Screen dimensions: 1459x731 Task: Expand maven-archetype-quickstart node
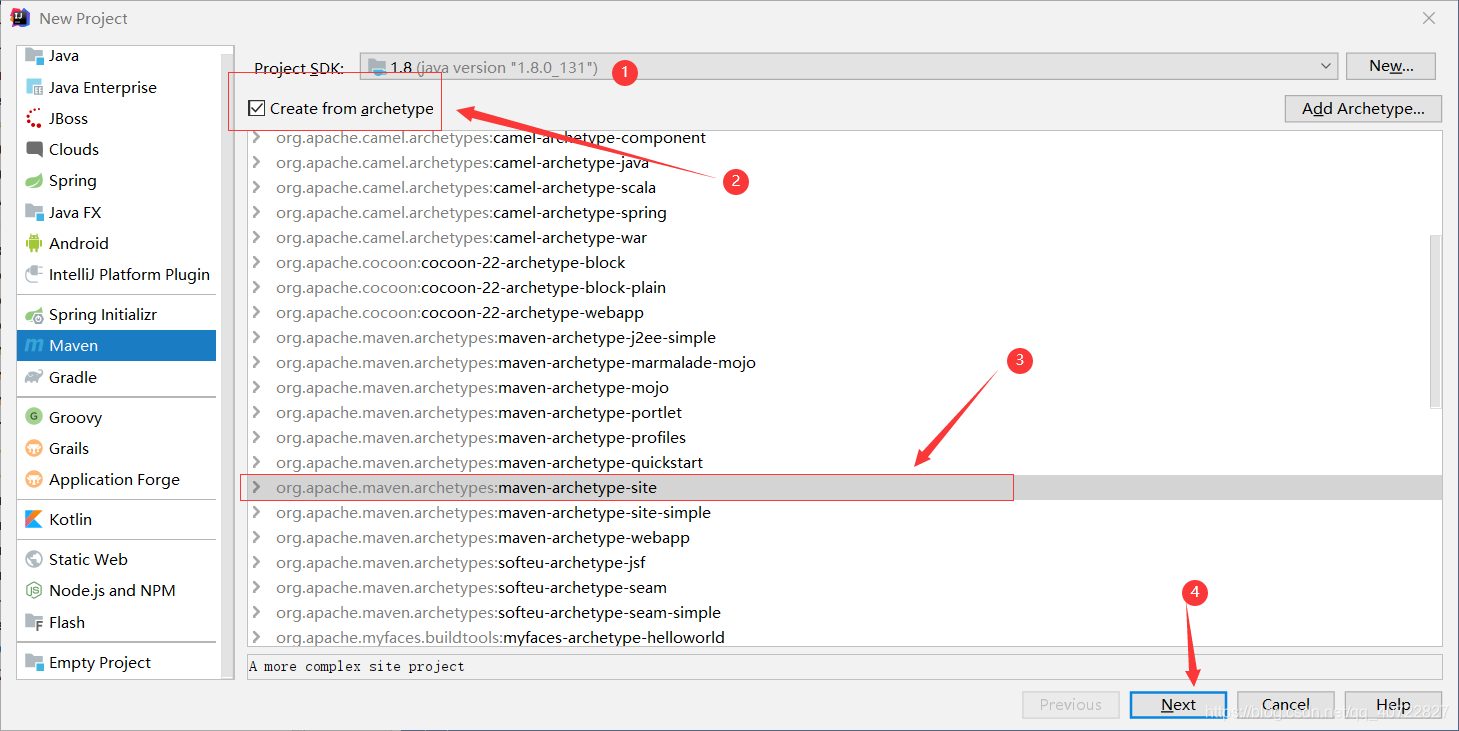257,462
